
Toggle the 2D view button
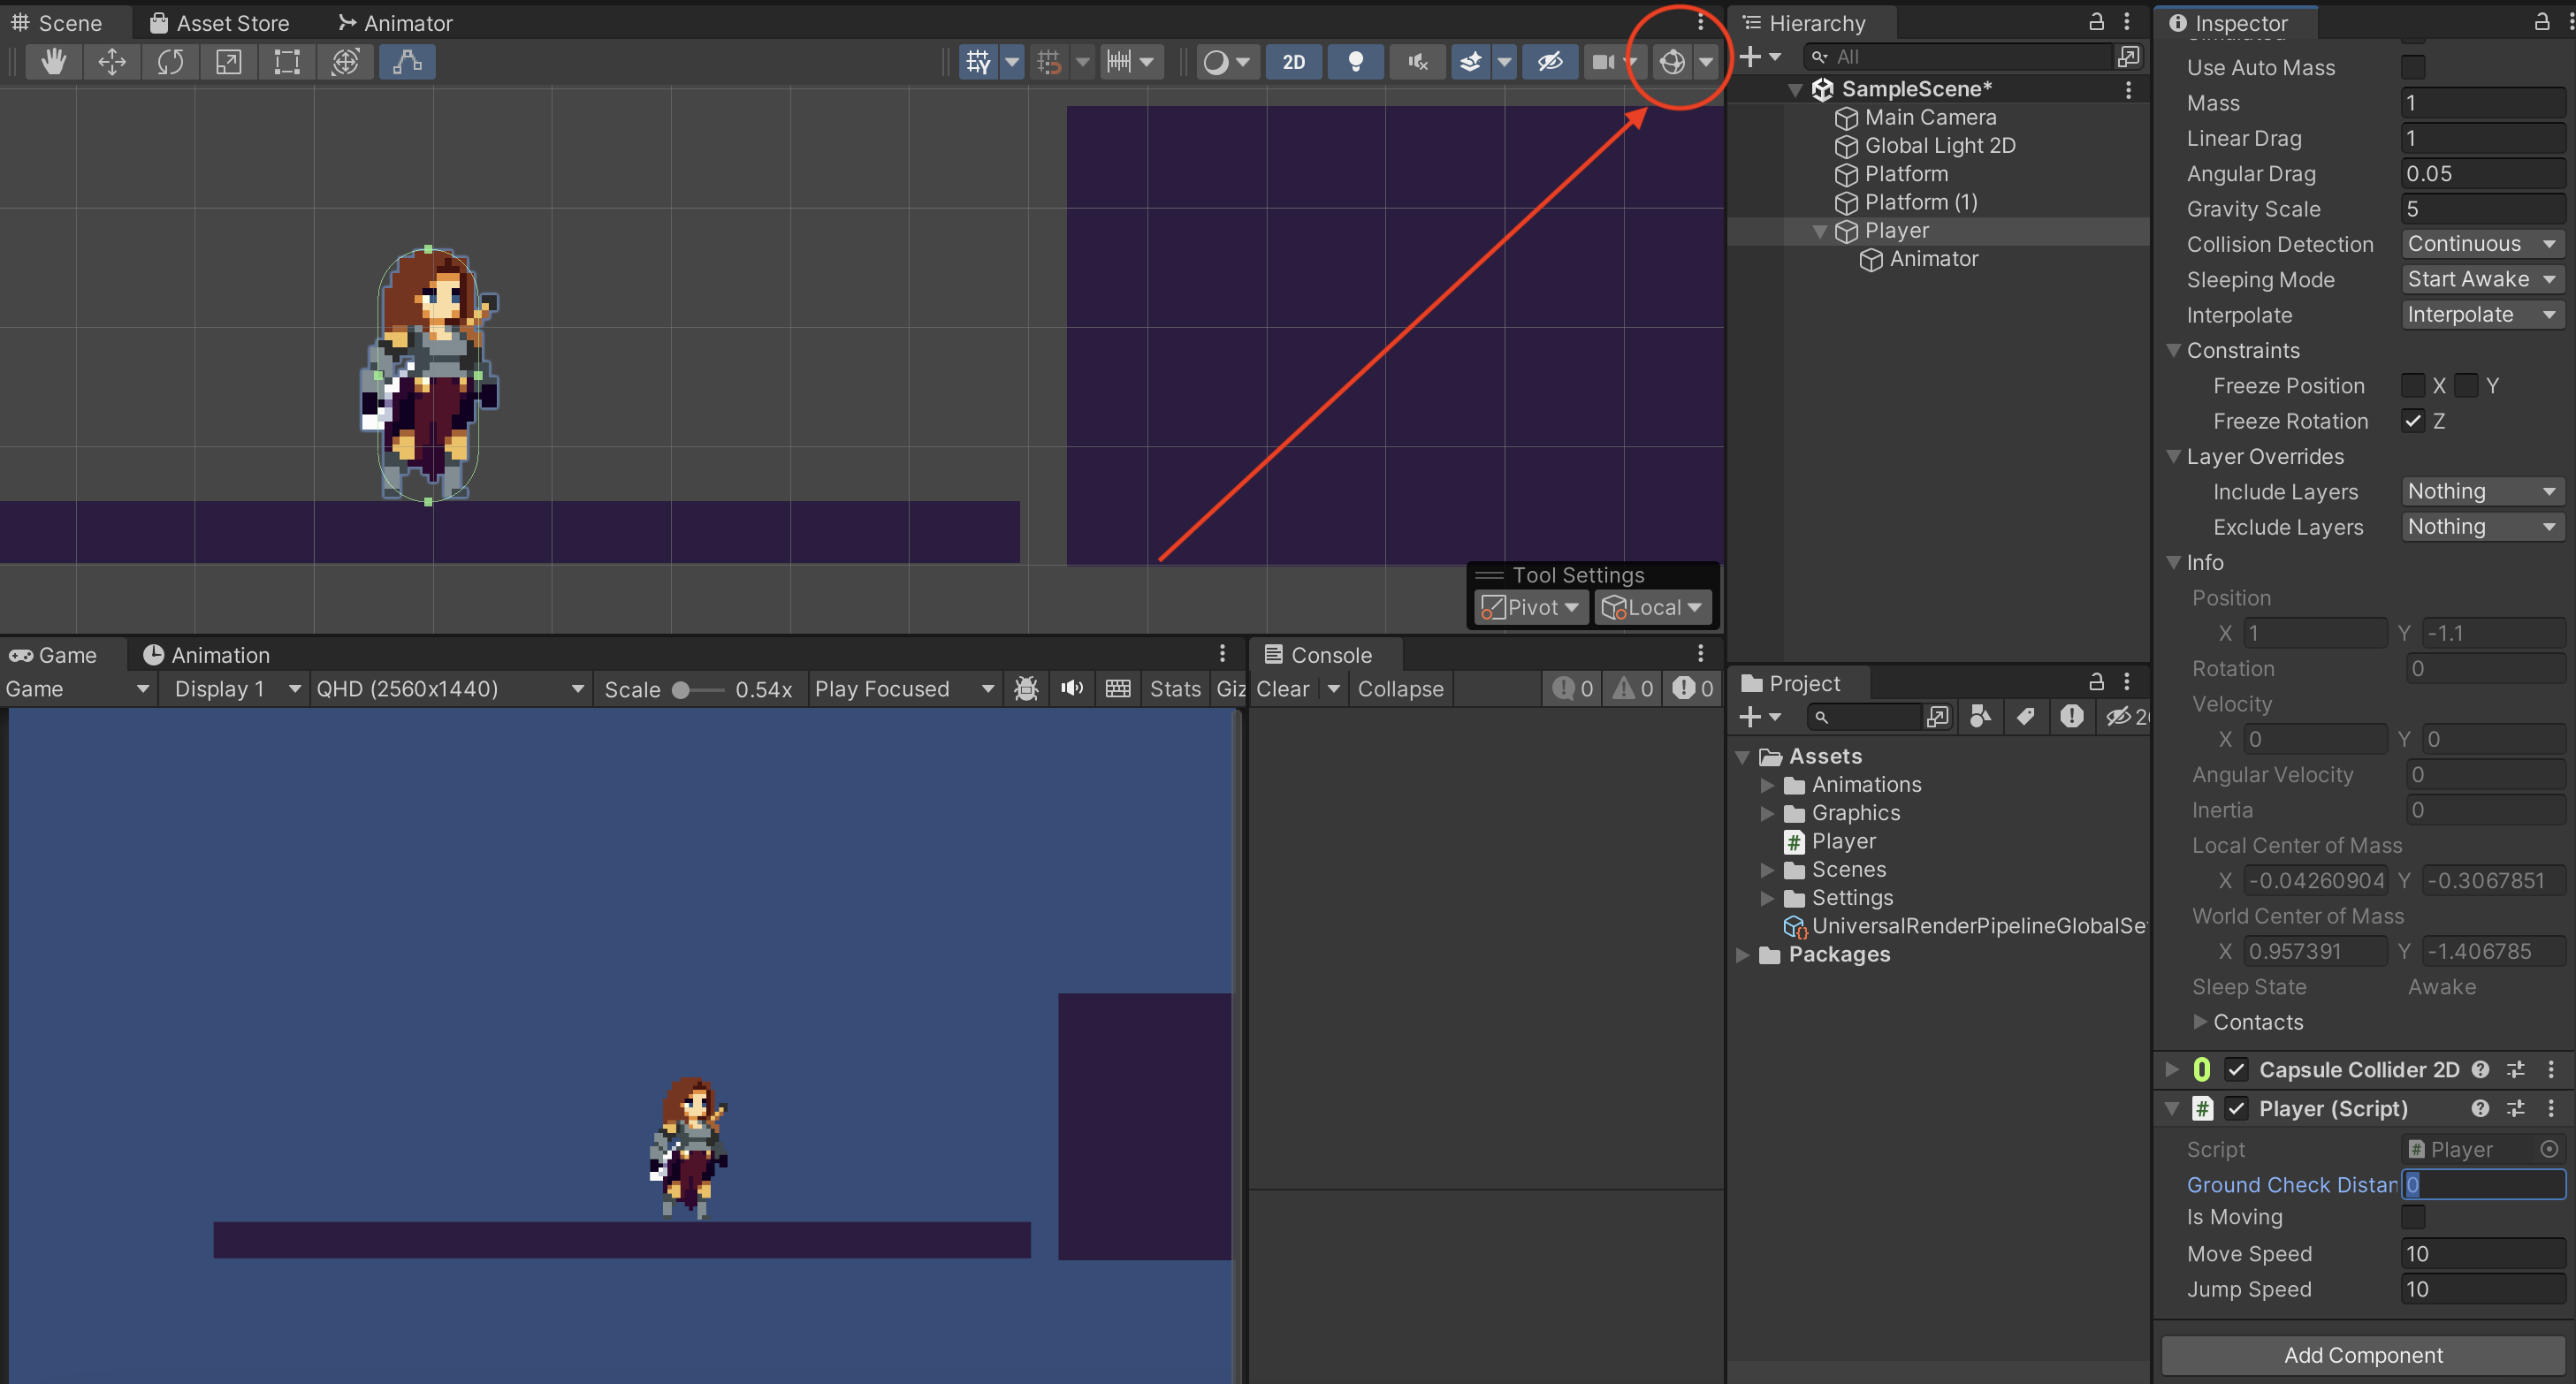point(1293,62)
